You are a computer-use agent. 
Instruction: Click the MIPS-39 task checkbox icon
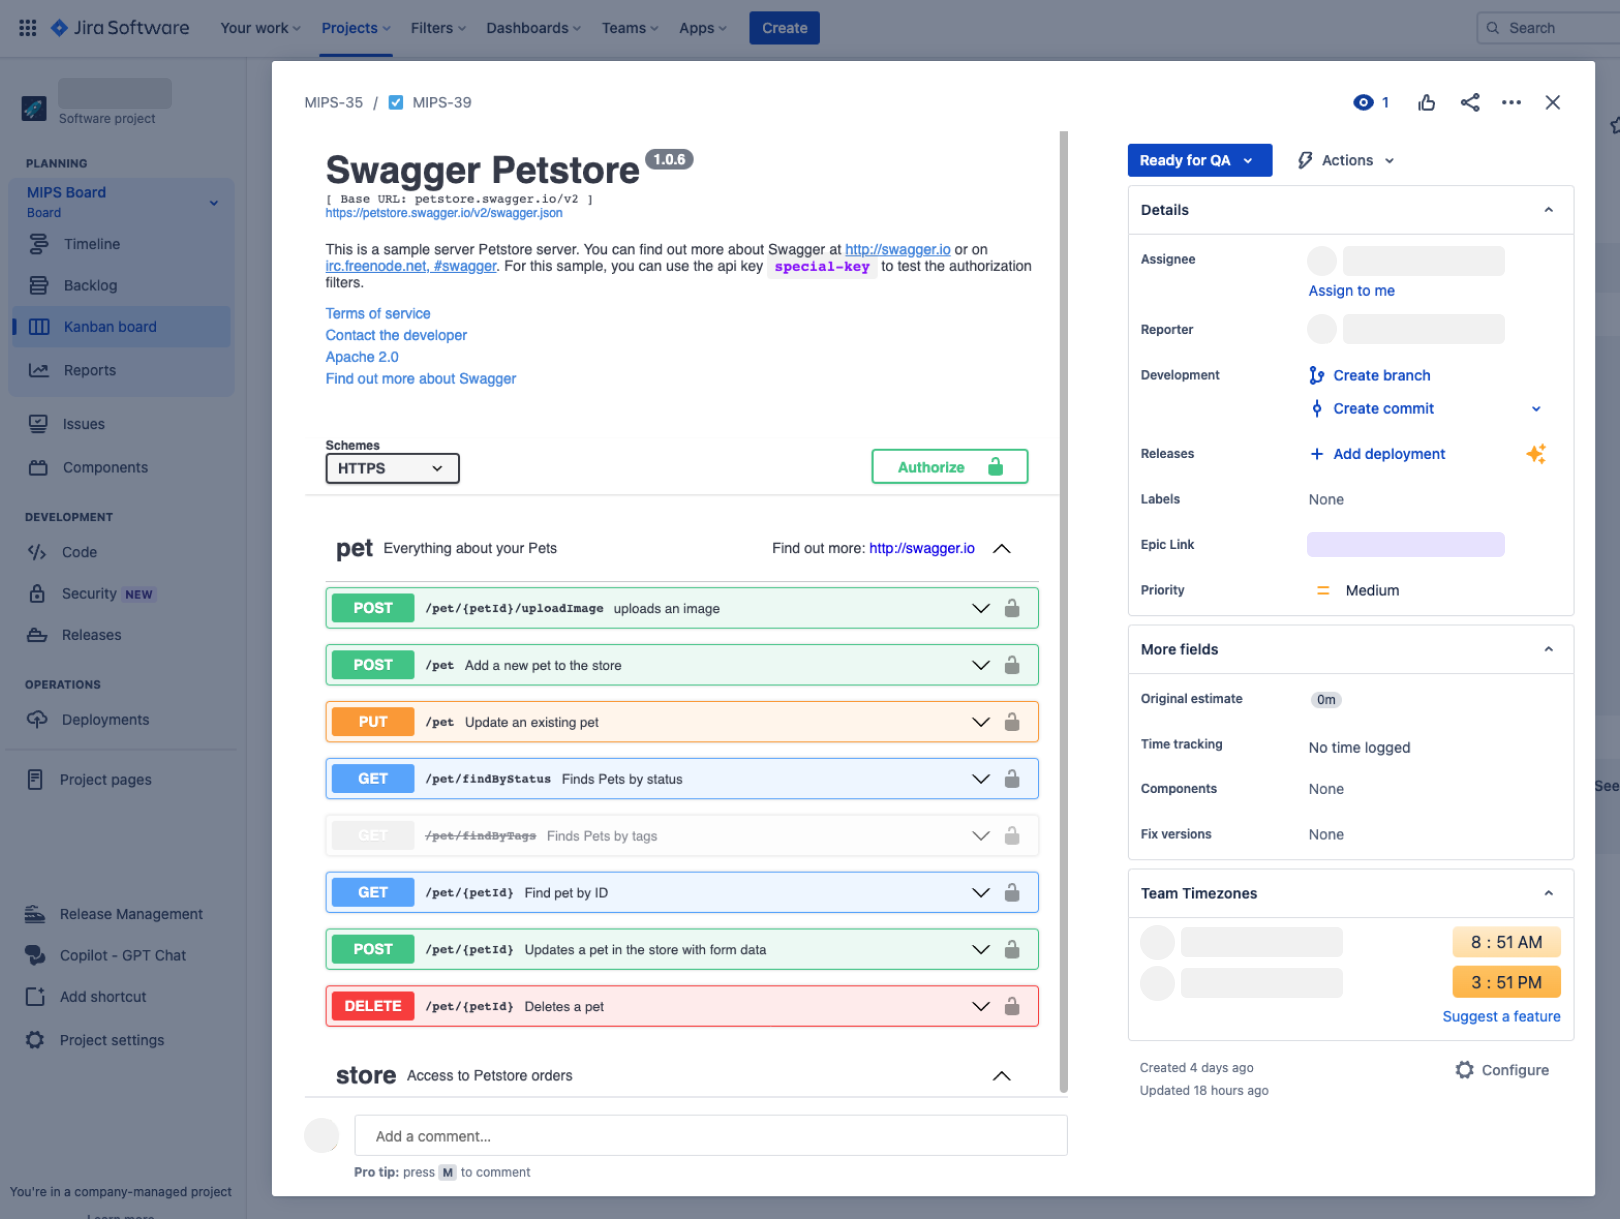coord(396,102)
